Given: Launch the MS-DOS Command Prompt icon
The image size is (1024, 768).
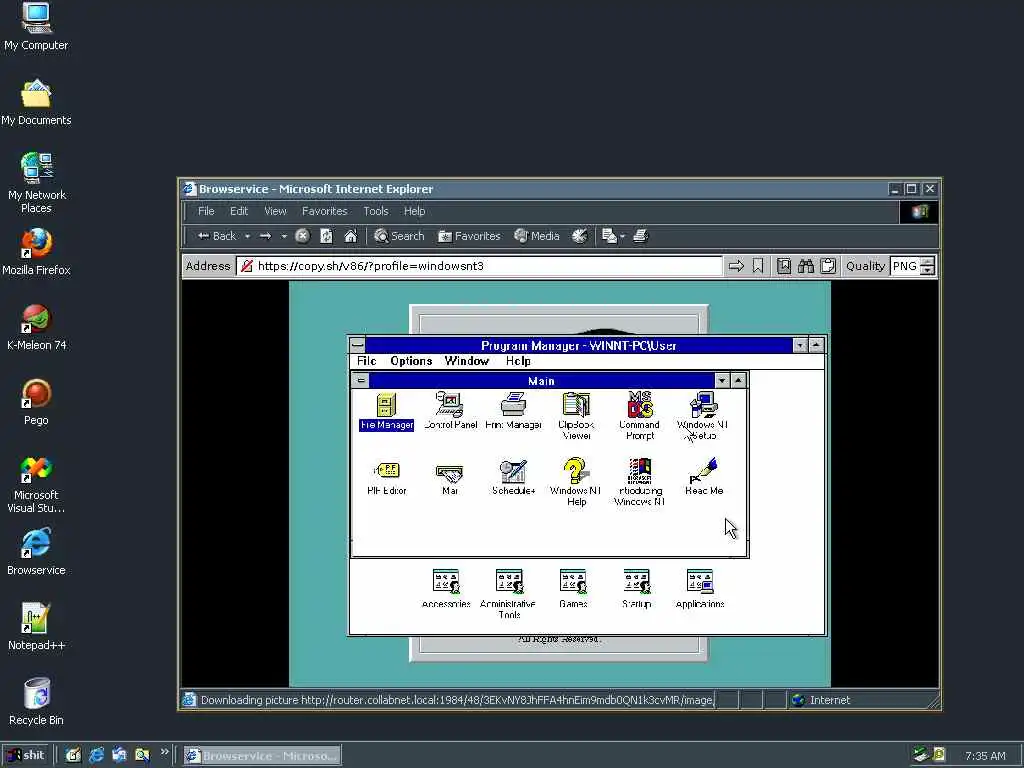Looking at the screenshot, I should click(639, 416).
